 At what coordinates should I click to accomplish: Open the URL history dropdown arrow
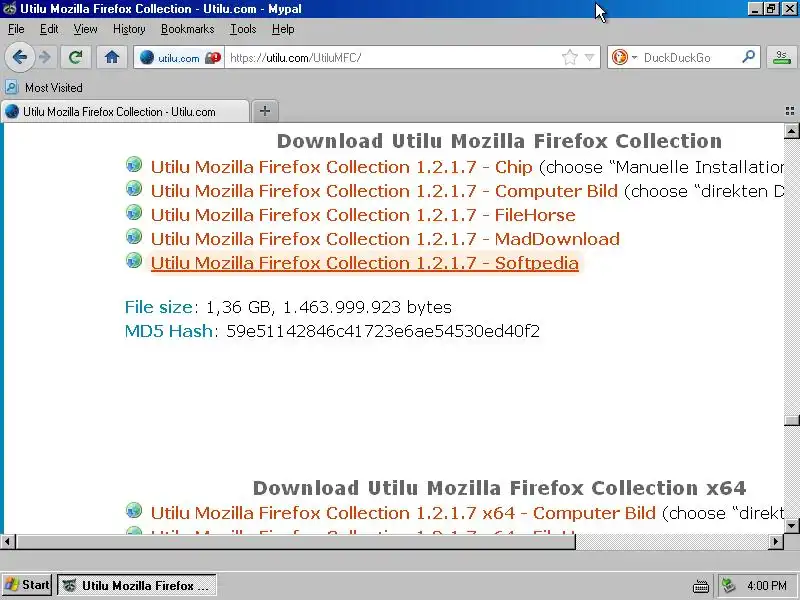coord(589,58)
